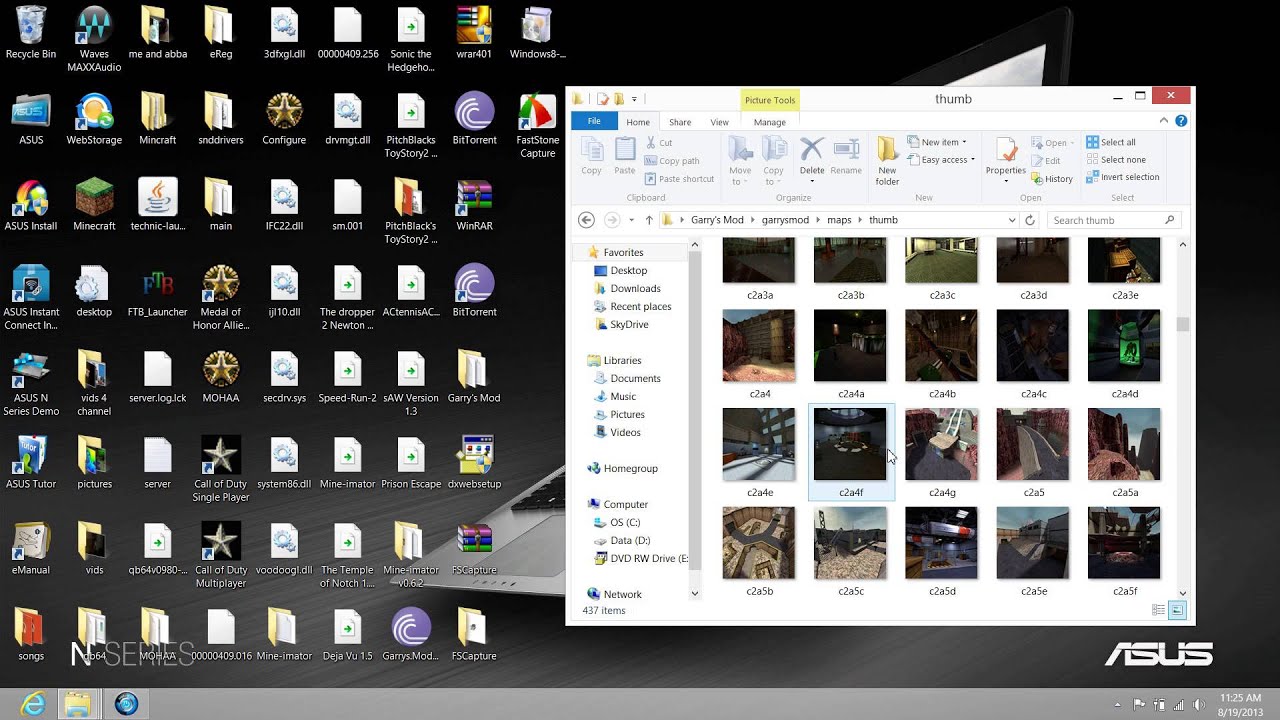Image resolution: width=1280 pixels, height=720 pixels.
Task: Collapse the ribbon using the chevron
Action: (1164, 121)
